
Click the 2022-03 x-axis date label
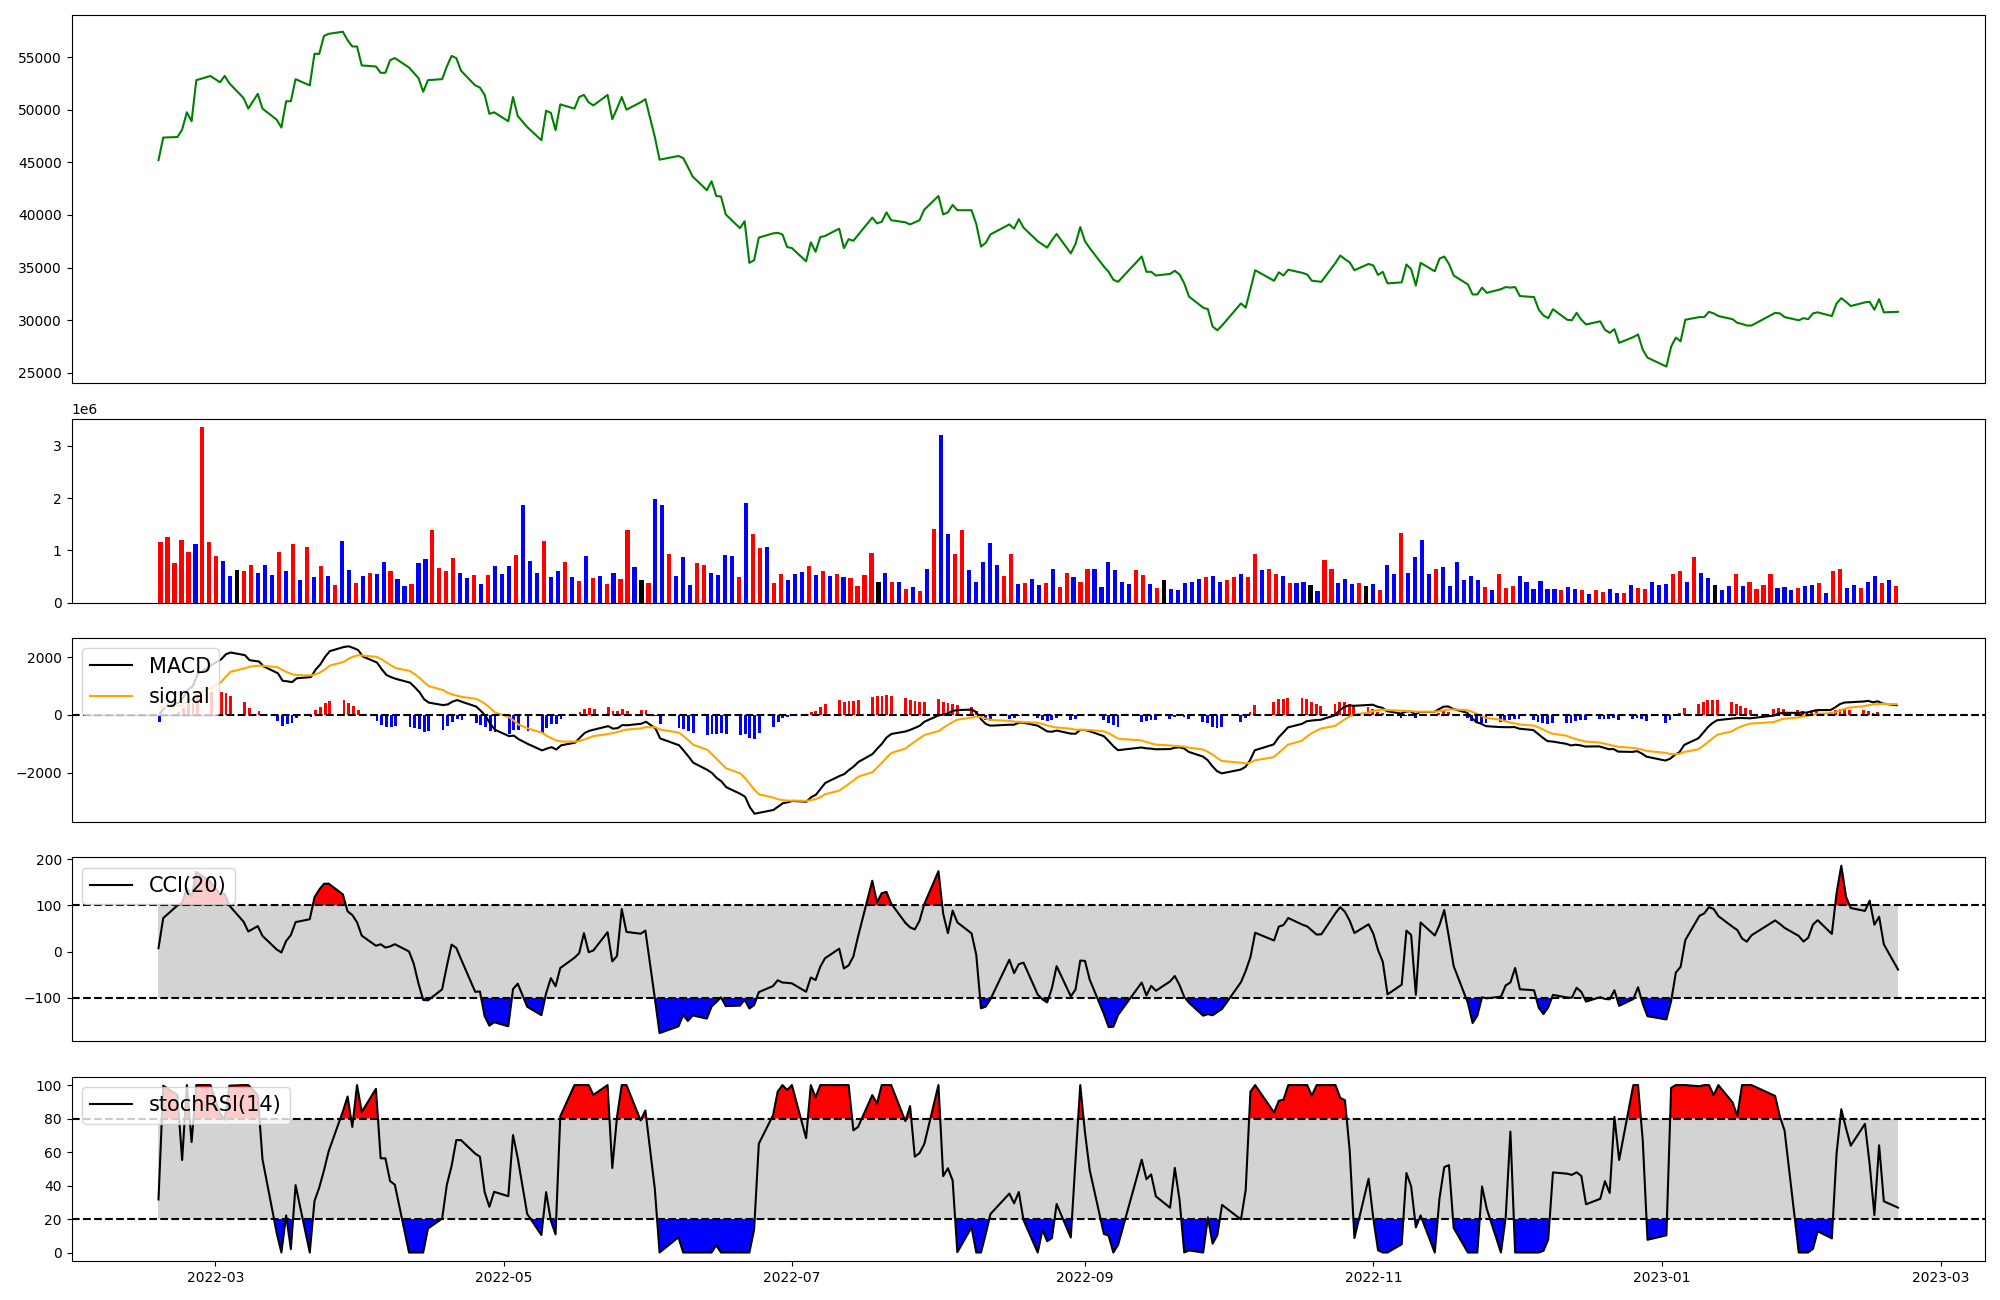[x=216, y=1277]
